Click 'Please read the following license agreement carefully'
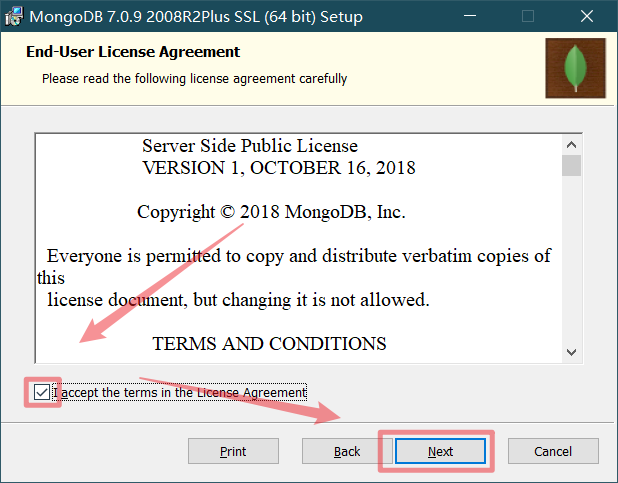This screenshot has width=618, height=483. coord(195,78)
